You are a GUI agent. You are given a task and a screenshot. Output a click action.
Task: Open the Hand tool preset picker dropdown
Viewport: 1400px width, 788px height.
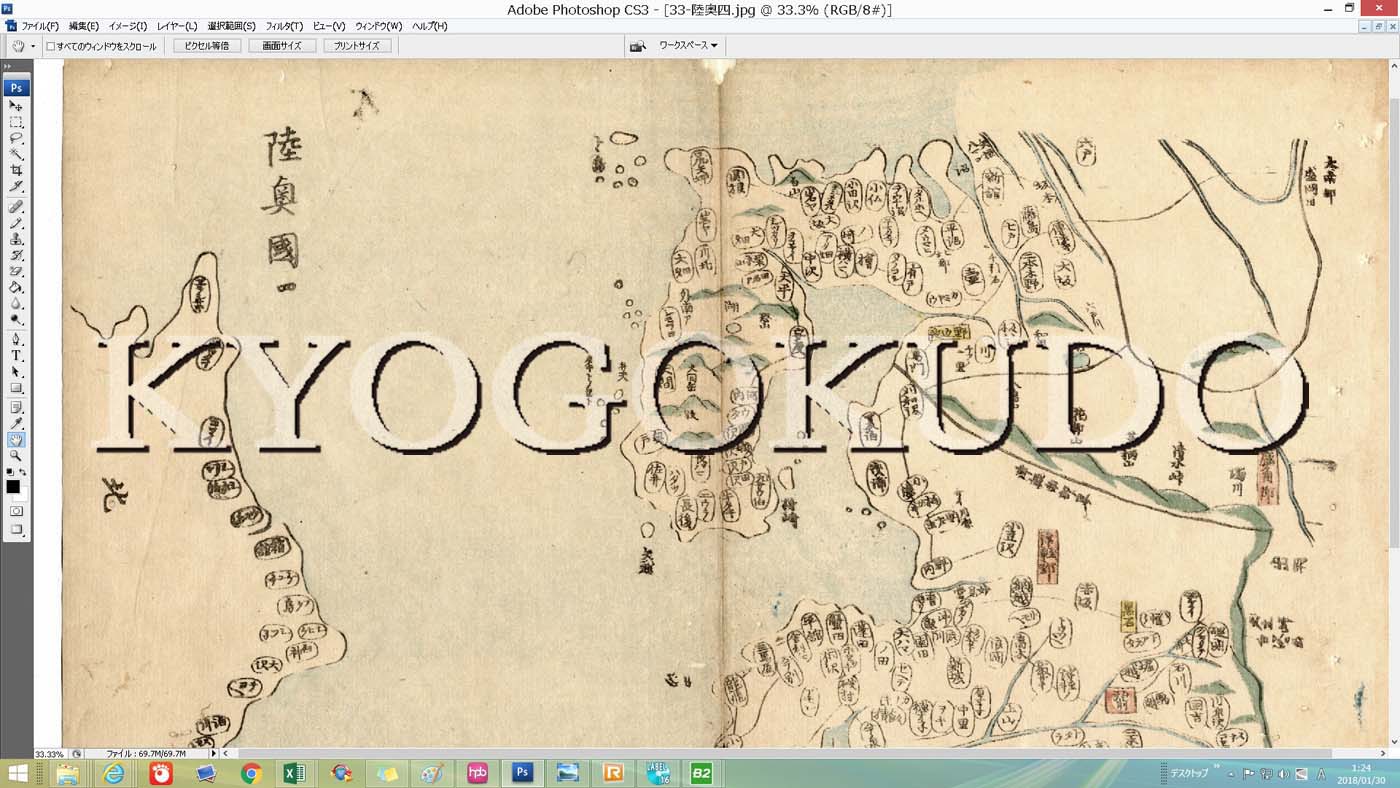coord(32,46)
